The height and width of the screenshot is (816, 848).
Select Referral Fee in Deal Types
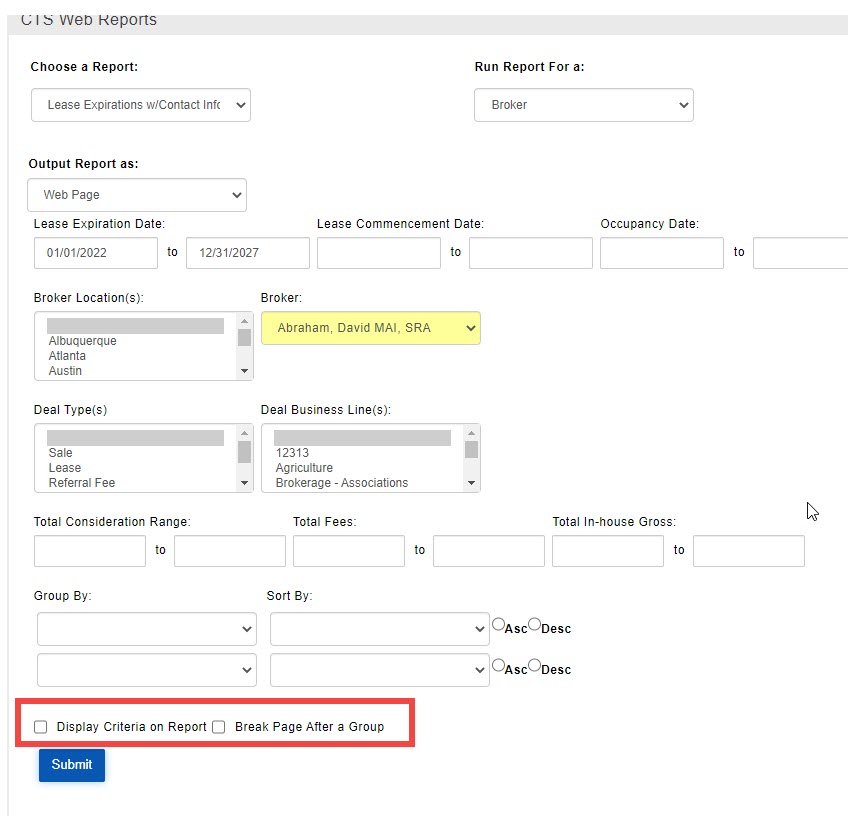pos(82,483)
